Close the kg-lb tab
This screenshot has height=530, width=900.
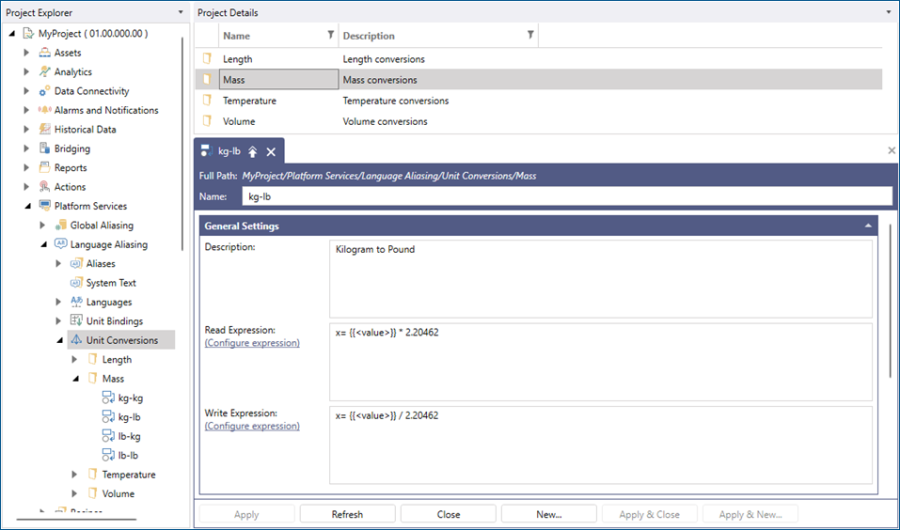pyautogui.click(x=271, y=152)
